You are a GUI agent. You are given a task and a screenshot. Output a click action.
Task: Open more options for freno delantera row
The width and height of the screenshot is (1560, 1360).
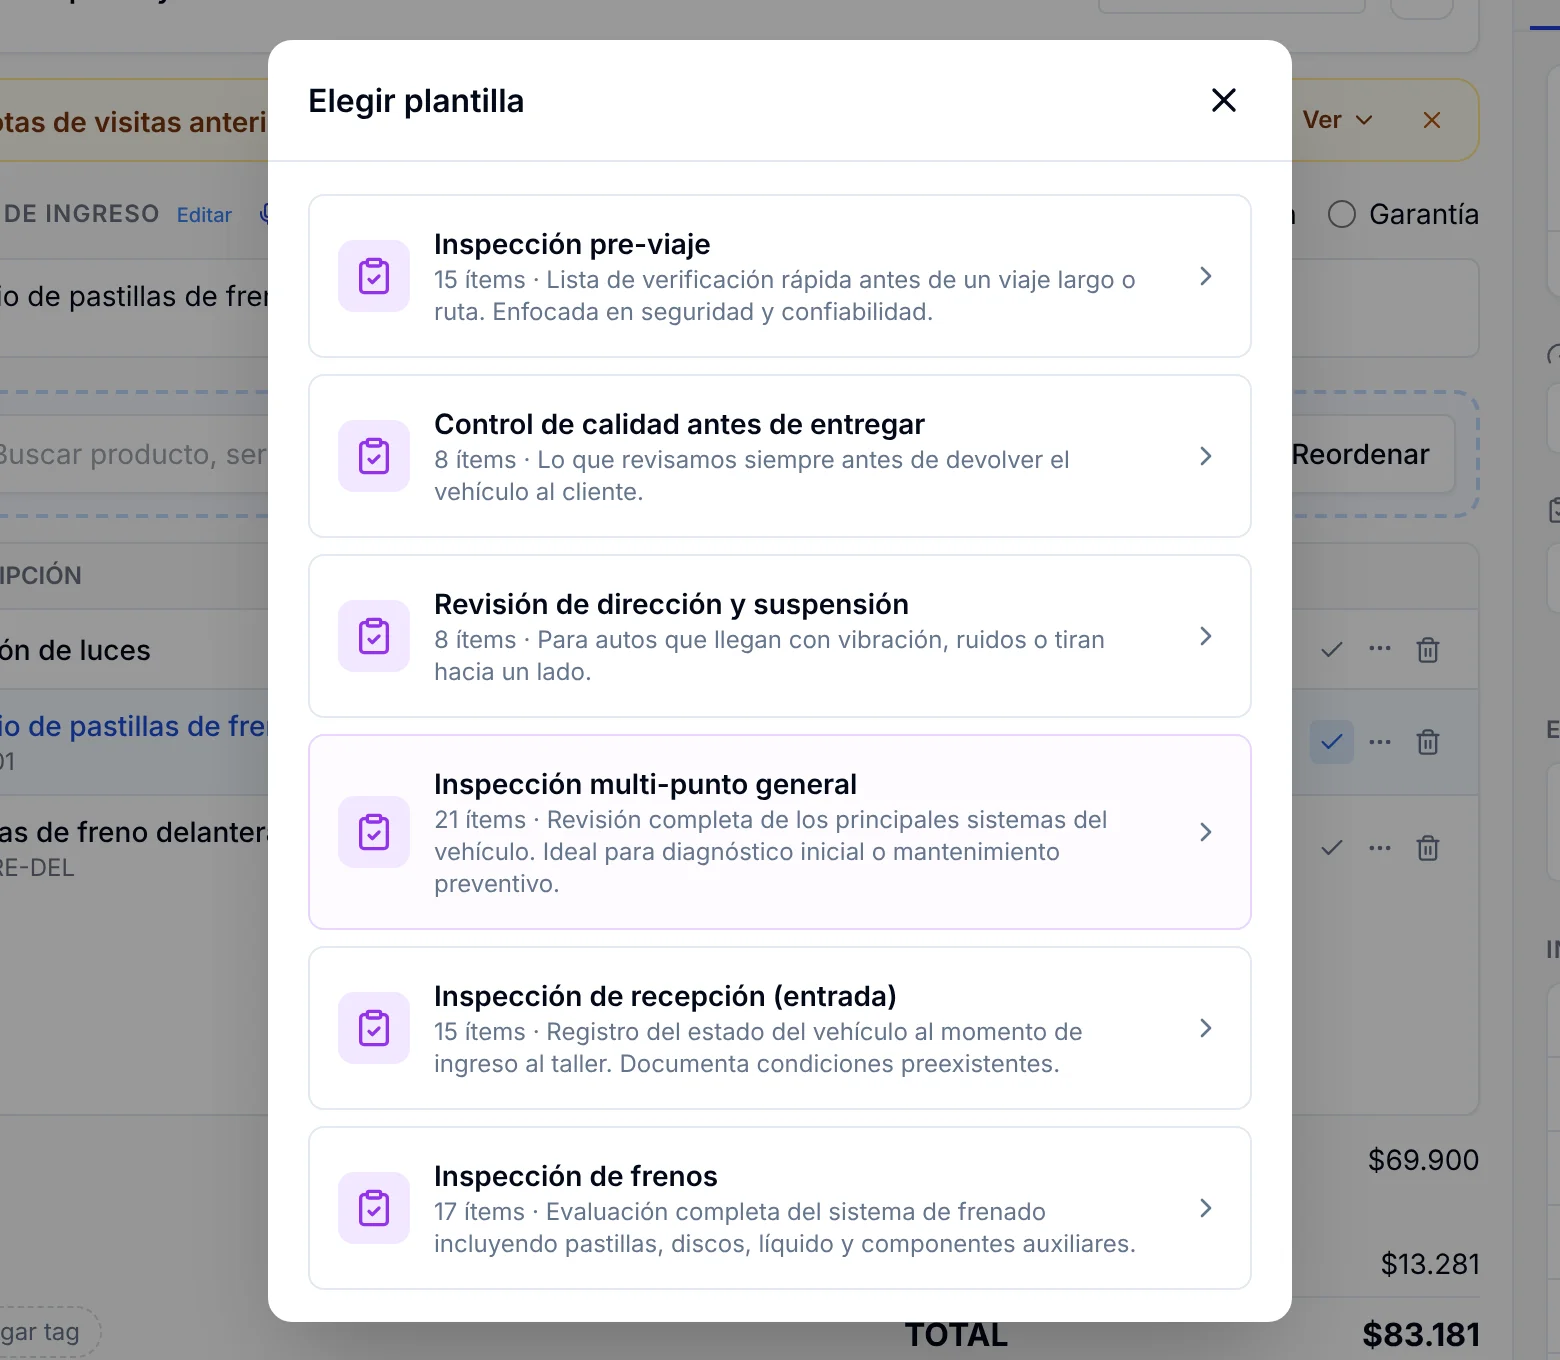(1380, 848)
